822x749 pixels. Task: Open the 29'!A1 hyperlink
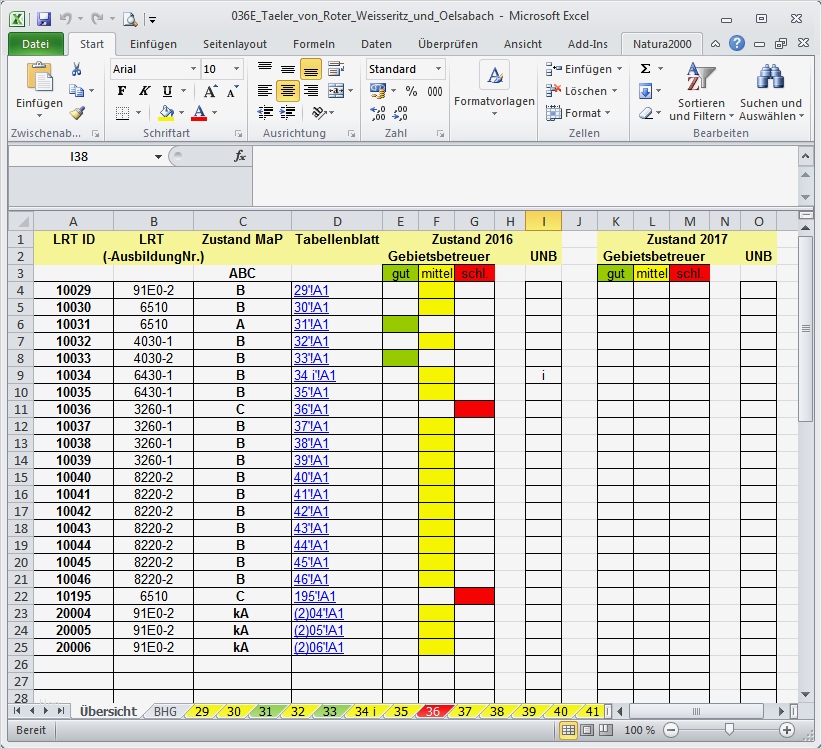(x=311, y=291)
